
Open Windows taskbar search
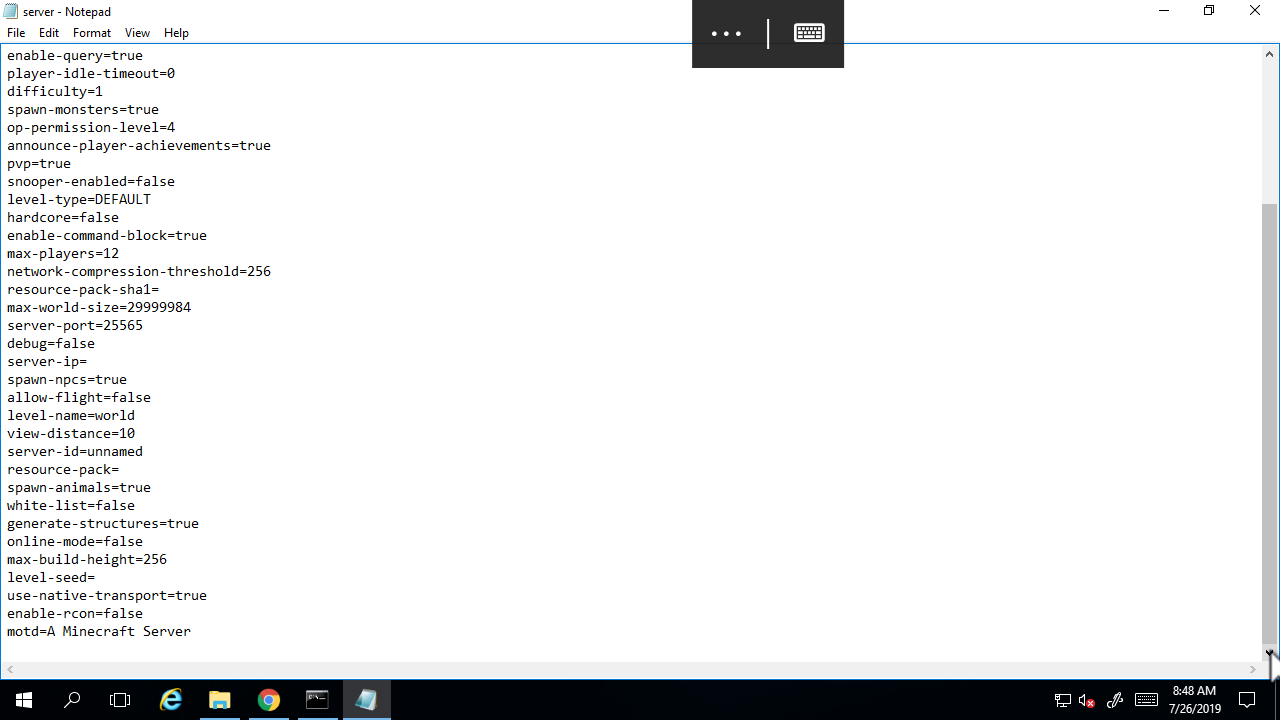(72, 700)
